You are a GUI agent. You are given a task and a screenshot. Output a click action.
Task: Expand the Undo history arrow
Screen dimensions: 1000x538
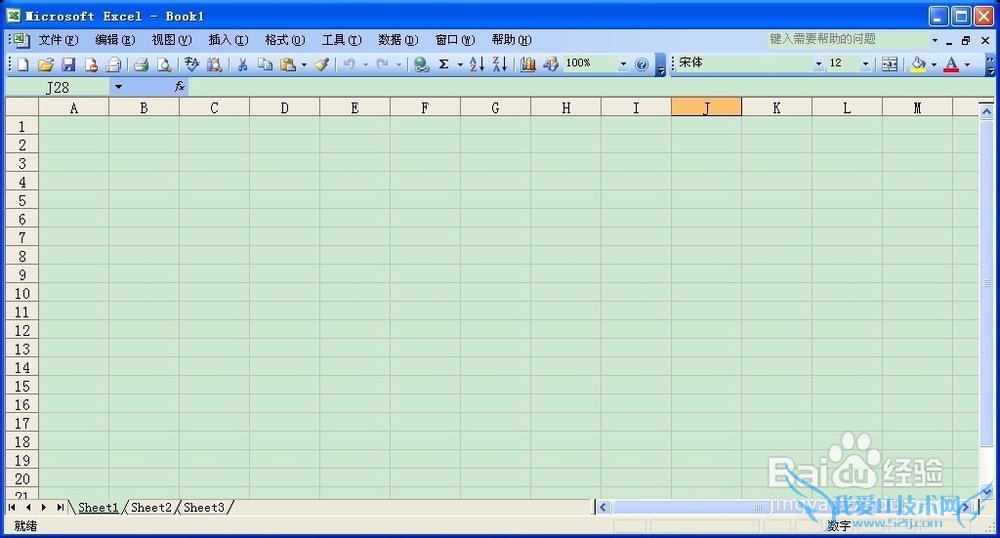(x=365, y=64)
